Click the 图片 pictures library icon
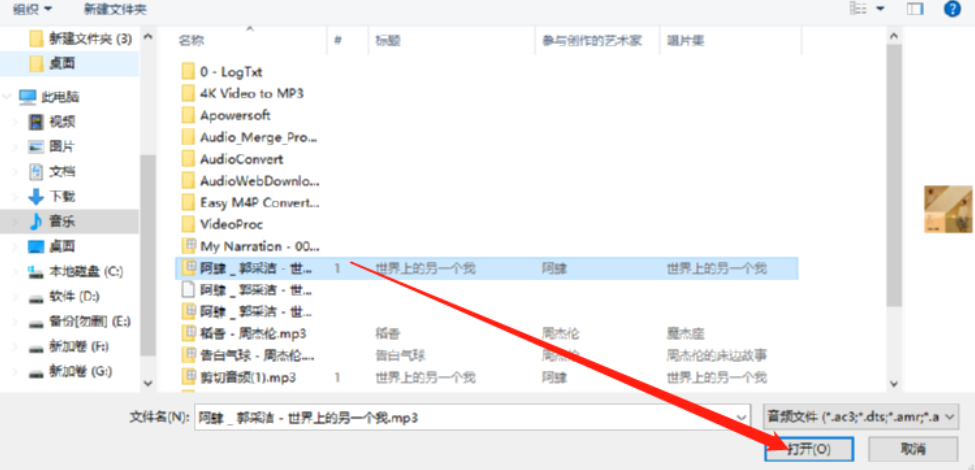The image size is (975, 470). point(37,147)
